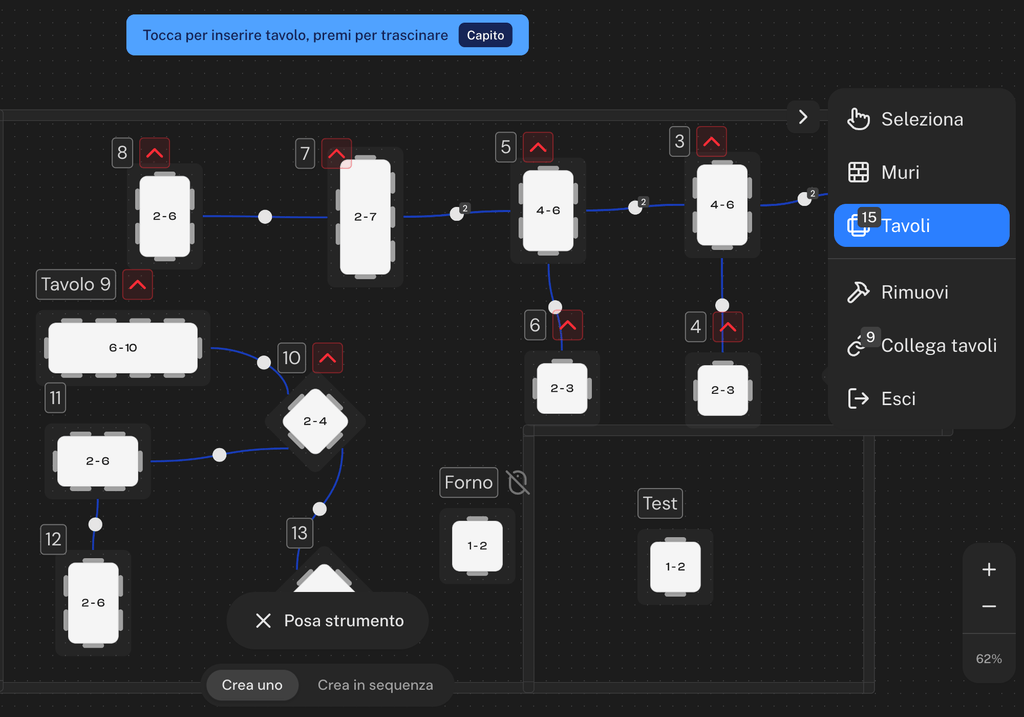
Task: Select the Test 1-2 seat table
Action: [x=675, y=567]
